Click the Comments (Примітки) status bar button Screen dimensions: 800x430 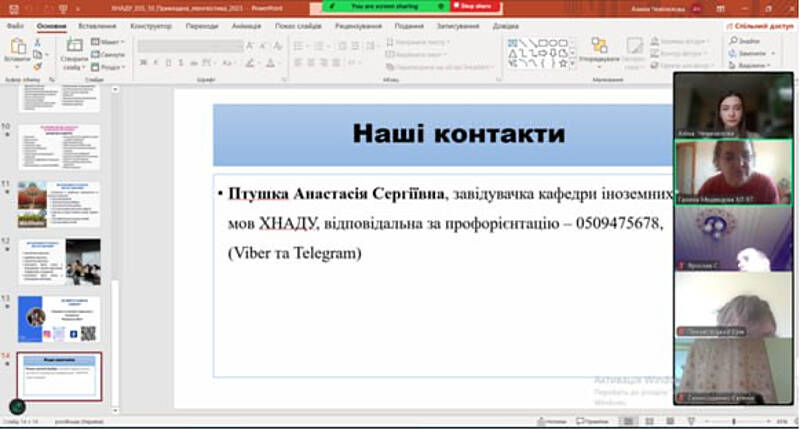pyautogui.click(x=592, y=421)
